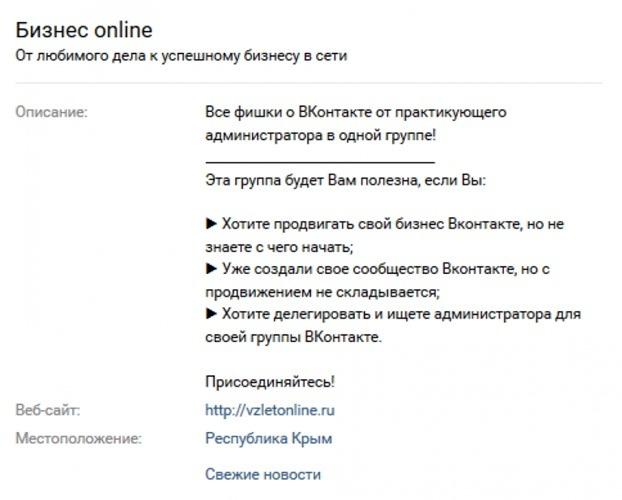The height and width of the screenshot is (500, 622).
Task: Click the divider line below the header
Action: (x=309, y=83)
